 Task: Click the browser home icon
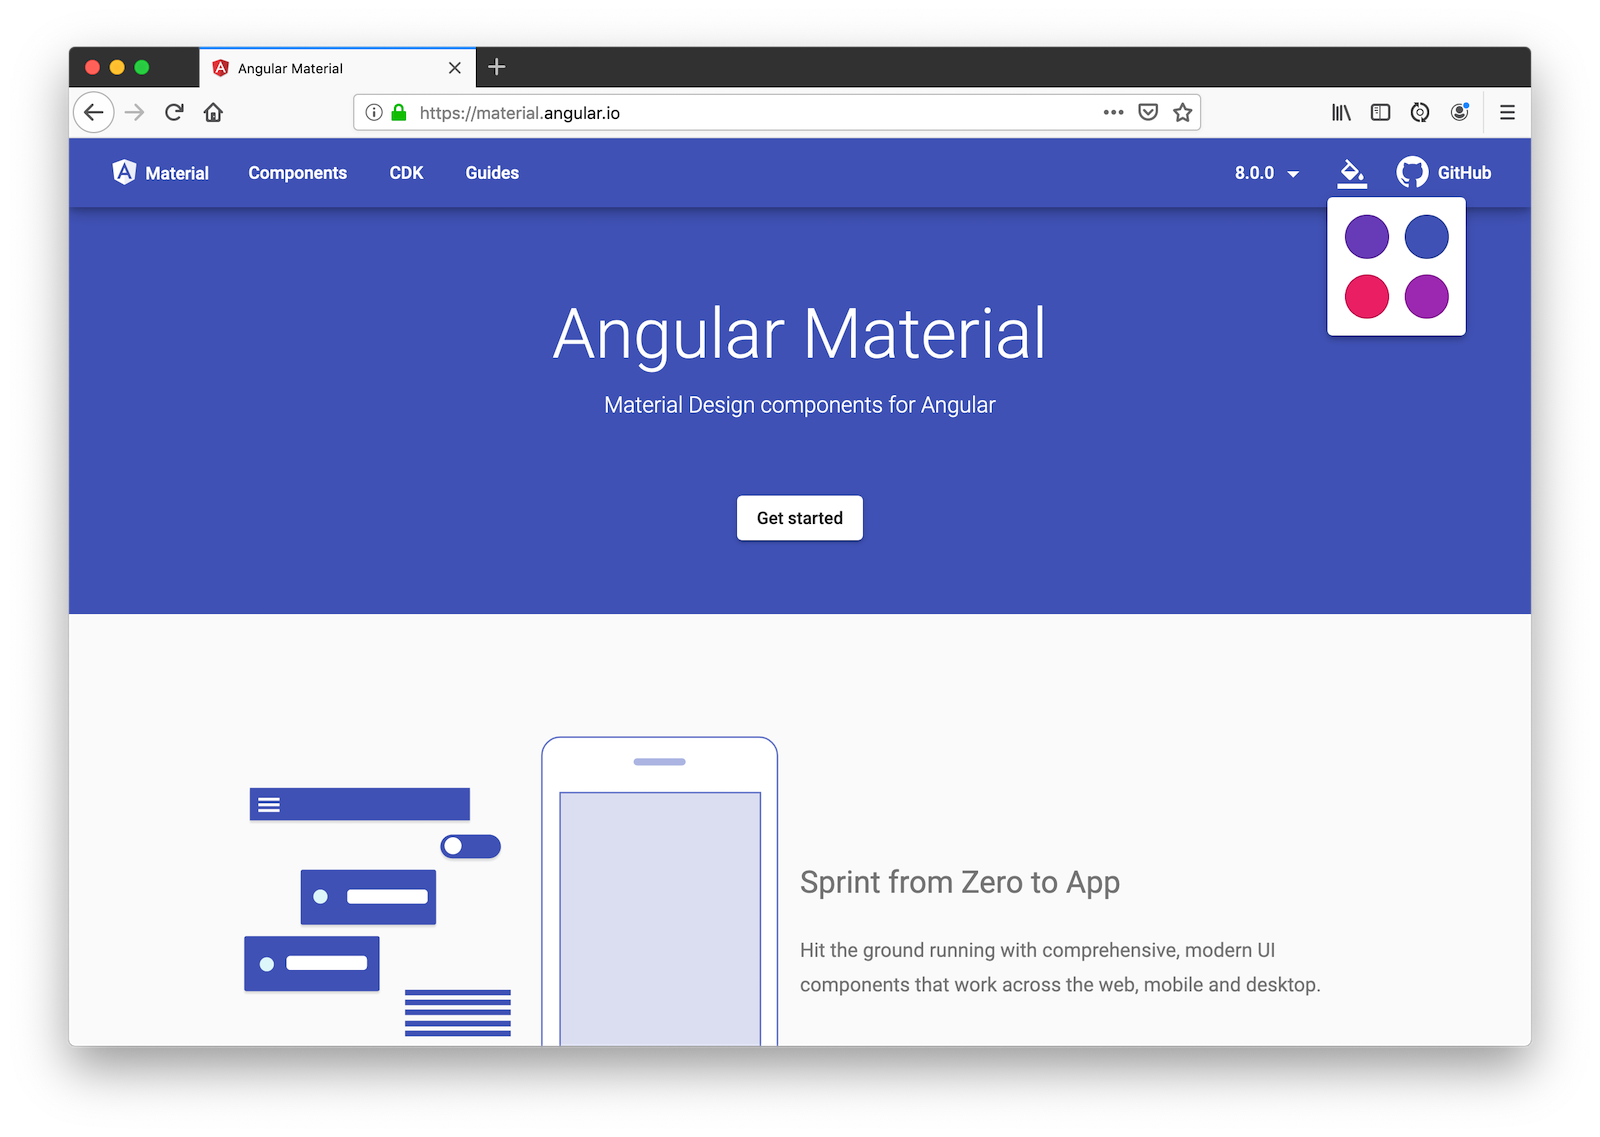pyautogui.click(x=213, y=113)
